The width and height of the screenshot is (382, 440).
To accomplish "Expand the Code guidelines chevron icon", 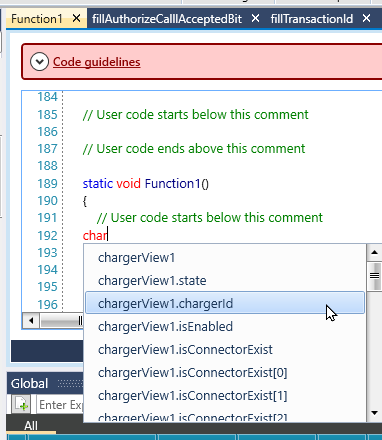I will coord(39,62).
